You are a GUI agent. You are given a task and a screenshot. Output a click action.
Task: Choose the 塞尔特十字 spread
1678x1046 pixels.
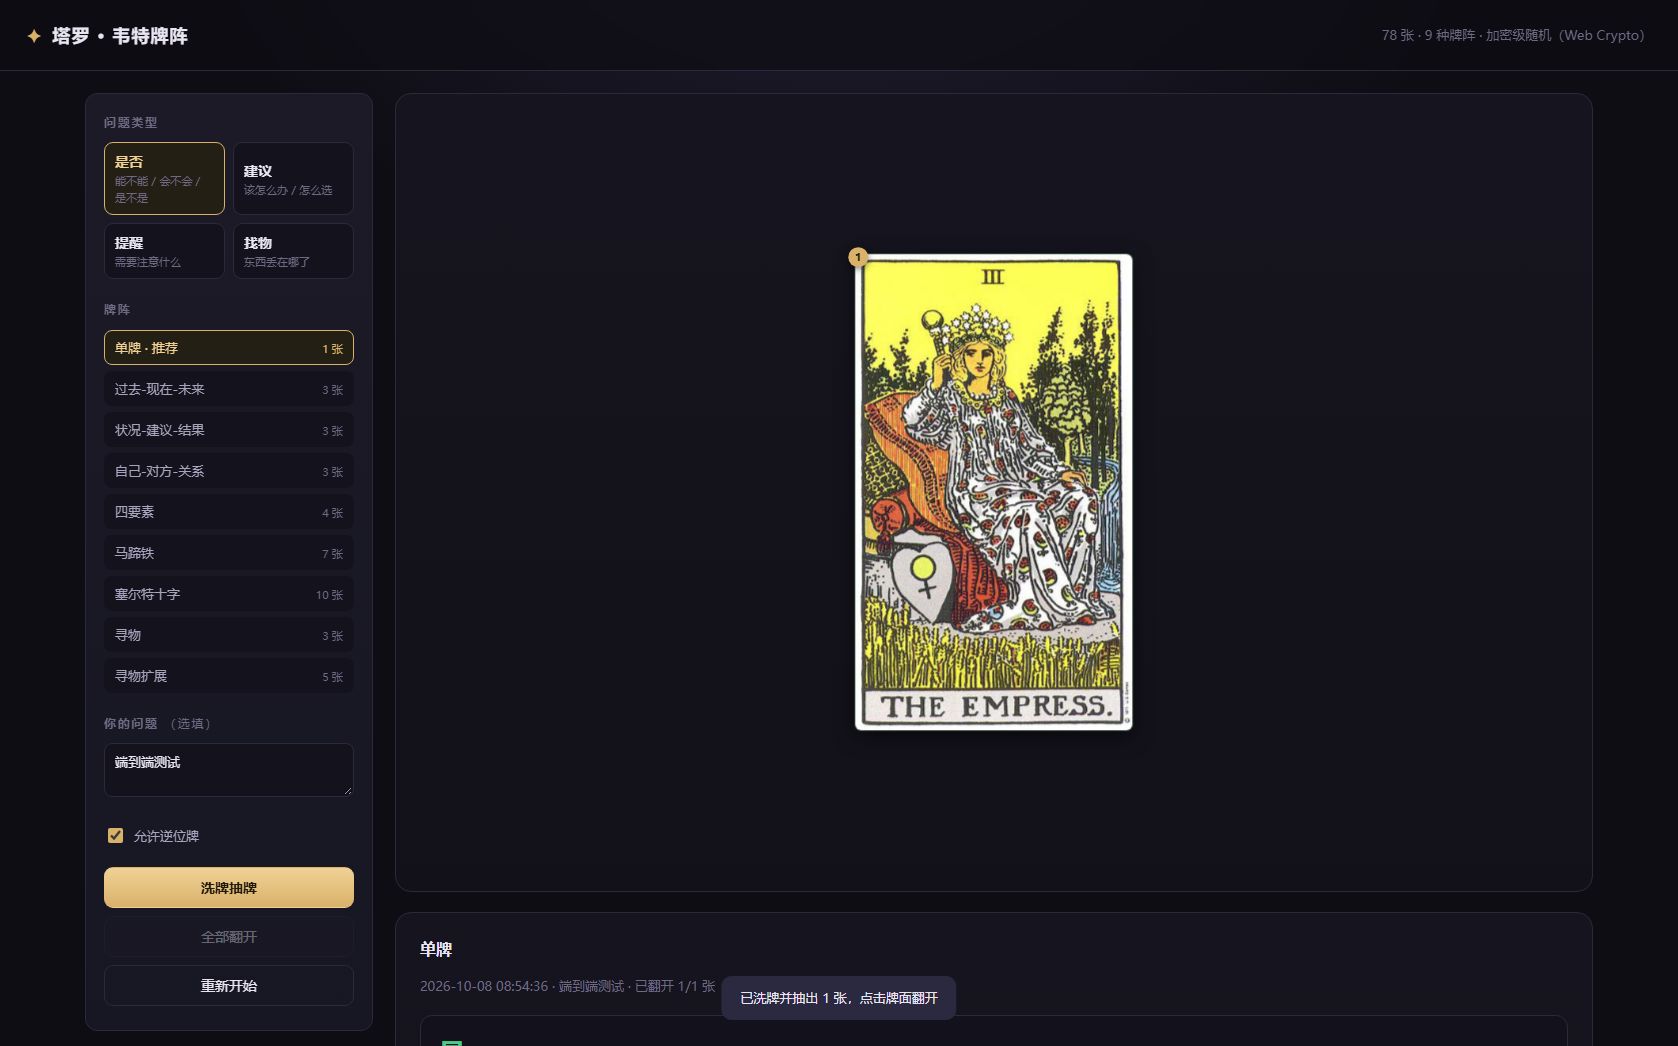pyautogui.click(x=229, y=594)
